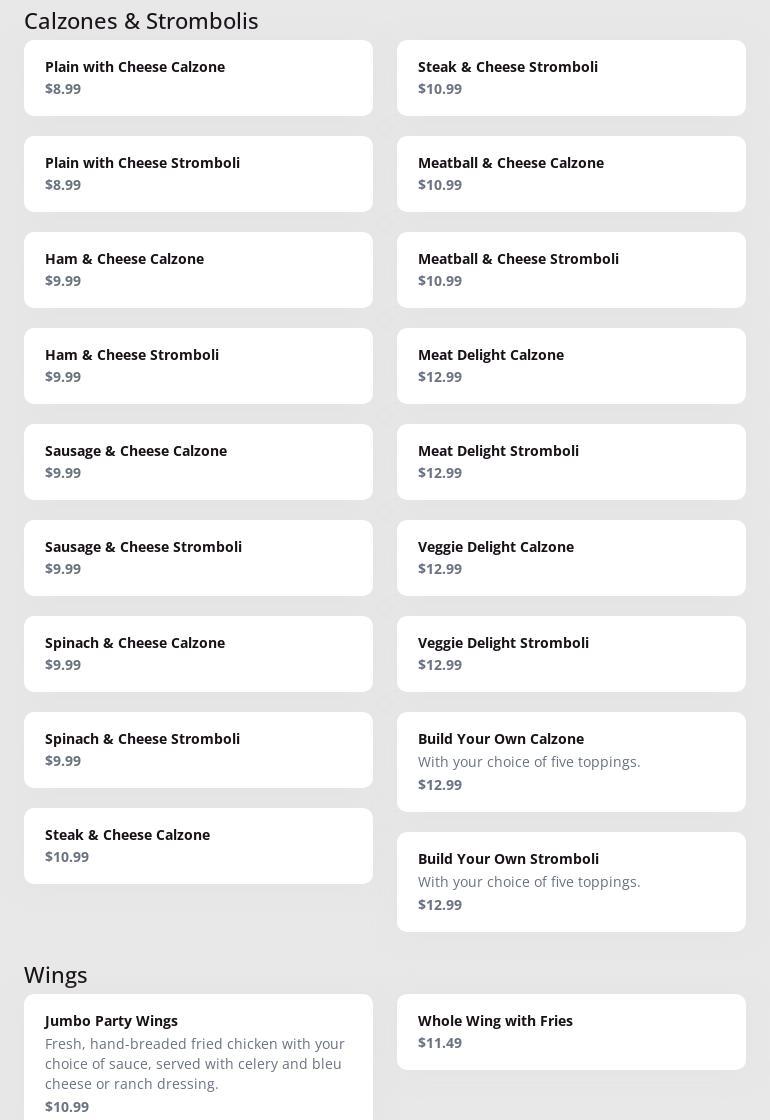The image size is (770, 1120).
Task: Click Meat Delight Stromboli card
Action: point(571,462)
